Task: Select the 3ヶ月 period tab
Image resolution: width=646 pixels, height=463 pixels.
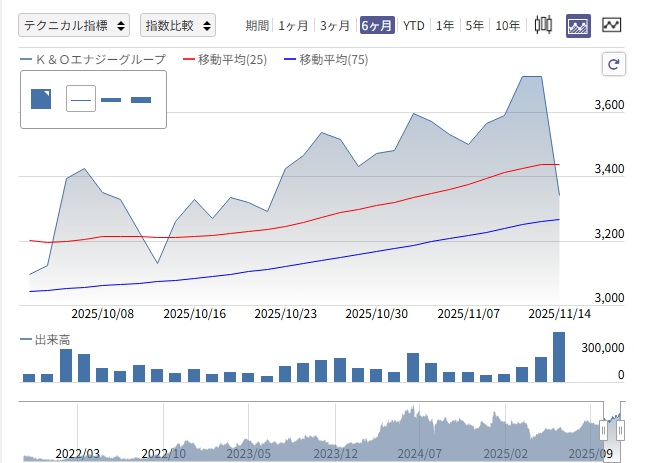Action: [x=334, y=26]
